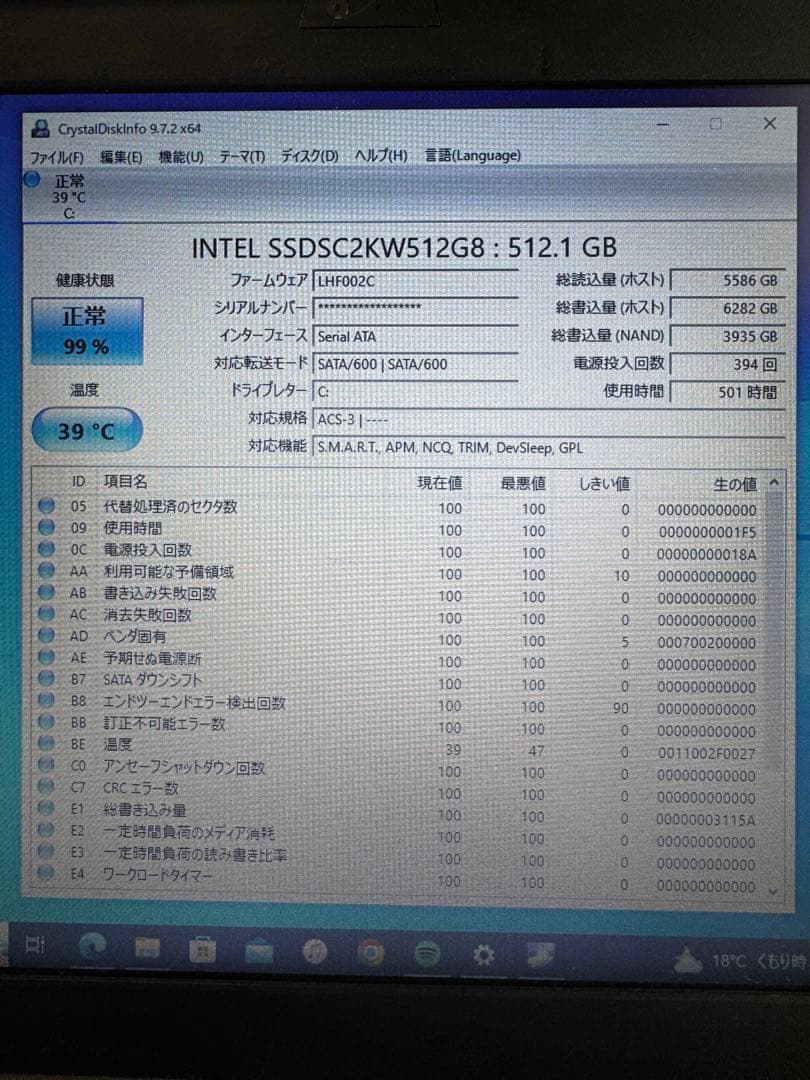Open the 機能(U) menu
810x1080 pixels.
tap(181, 157)
